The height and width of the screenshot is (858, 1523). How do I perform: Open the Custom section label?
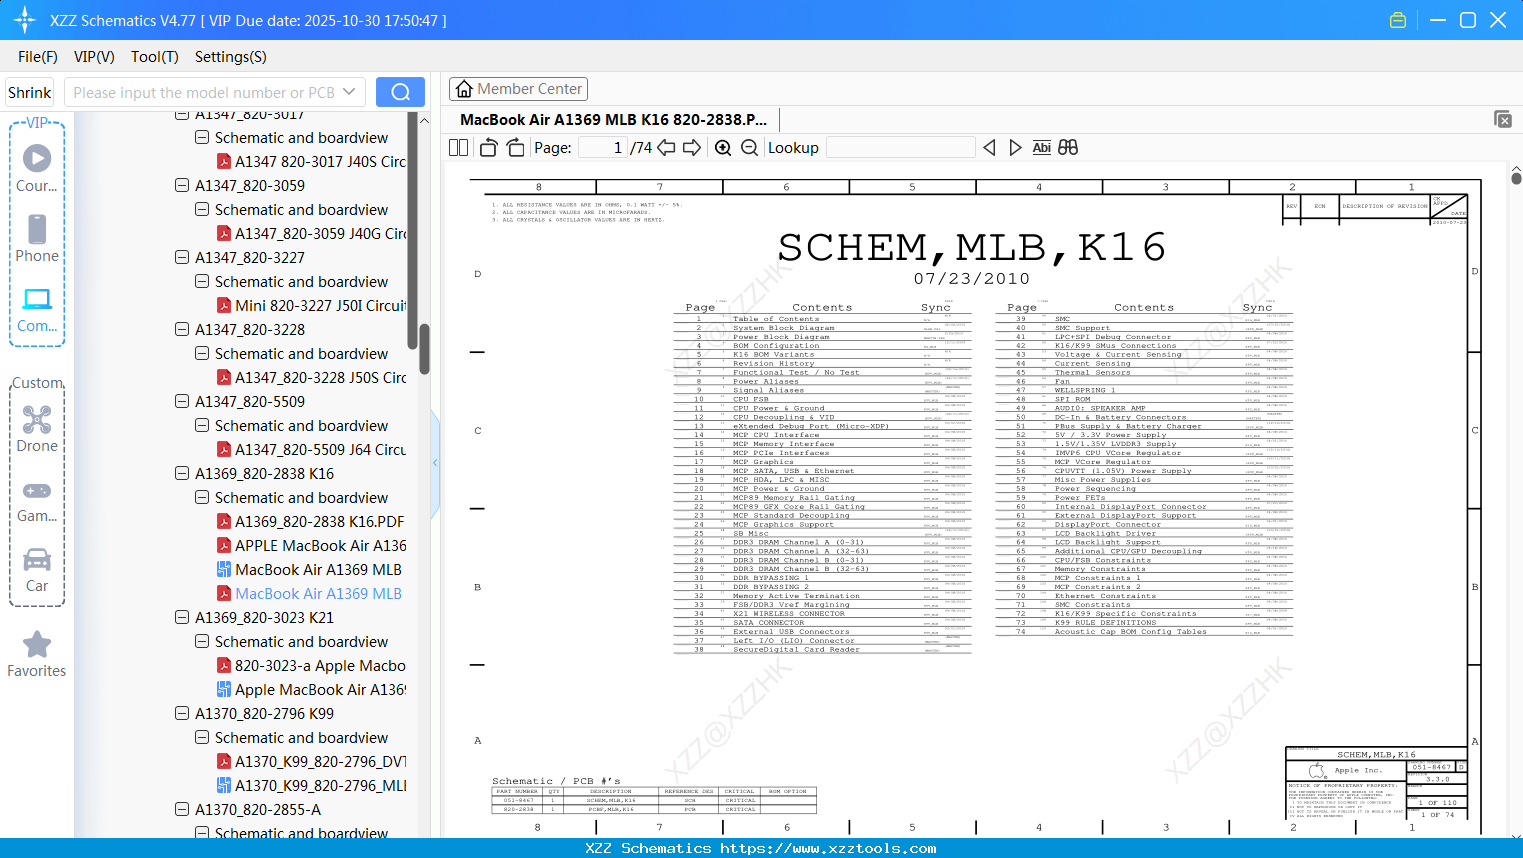coord(37,383)
